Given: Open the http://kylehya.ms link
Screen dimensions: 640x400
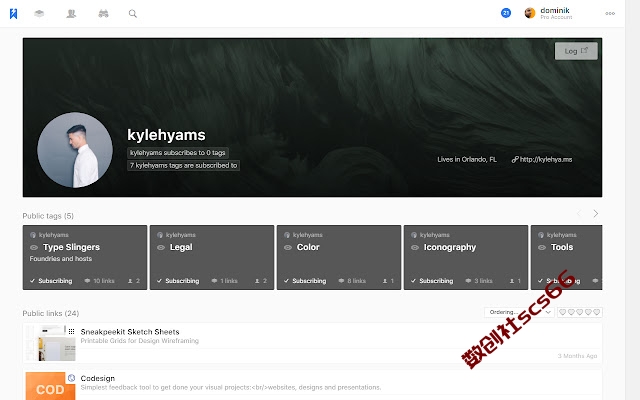Looking at the screenshot, I should (542, 159).
